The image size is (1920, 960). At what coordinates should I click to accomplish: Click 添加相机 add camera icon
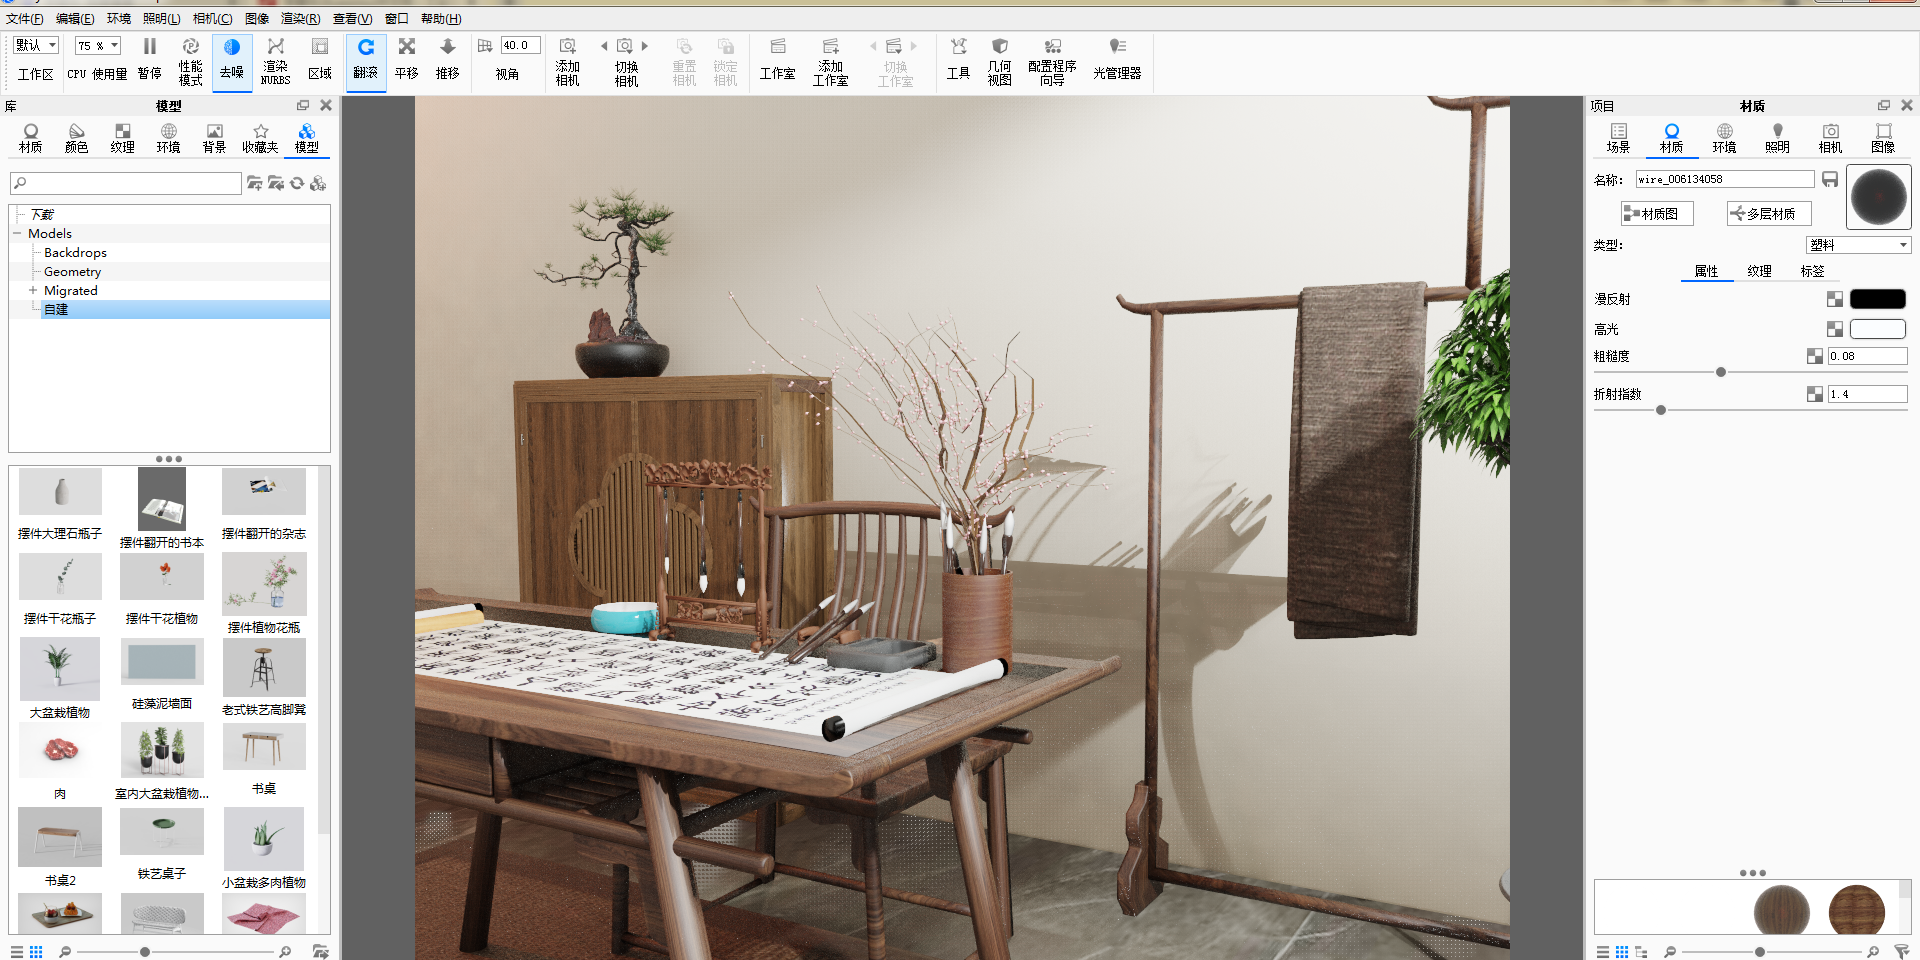[x=568, y=62]
